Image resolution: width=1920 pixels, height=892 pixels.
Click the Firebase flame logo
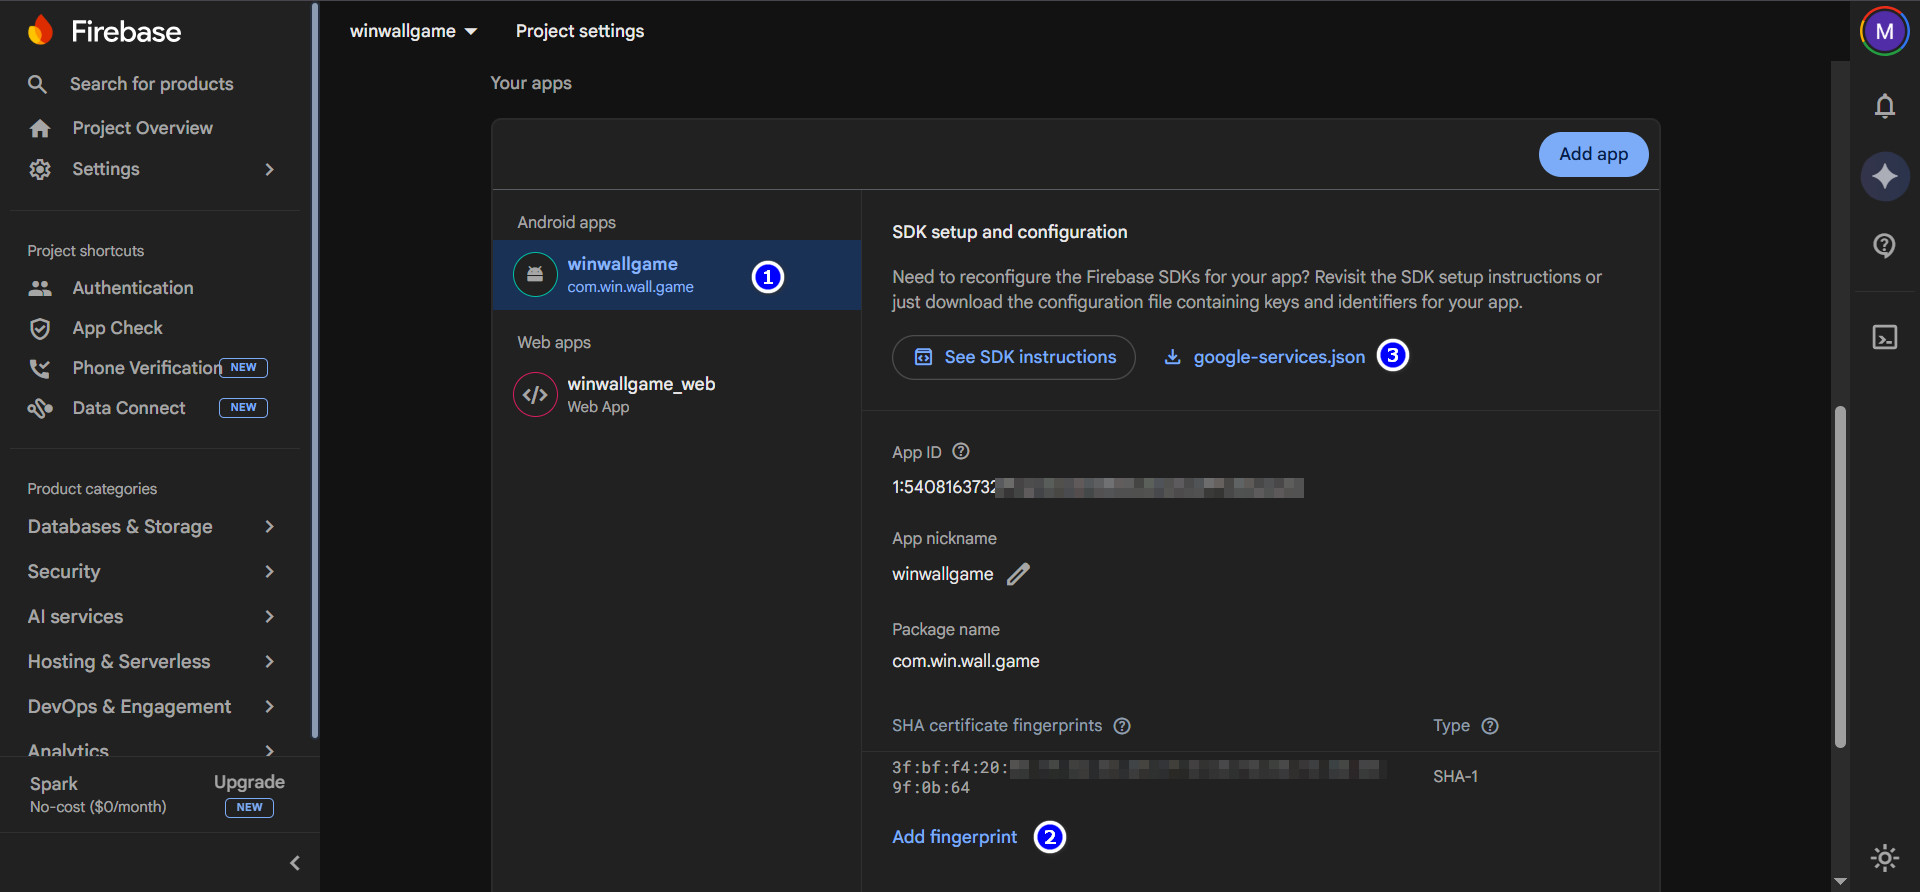(40, 31)
